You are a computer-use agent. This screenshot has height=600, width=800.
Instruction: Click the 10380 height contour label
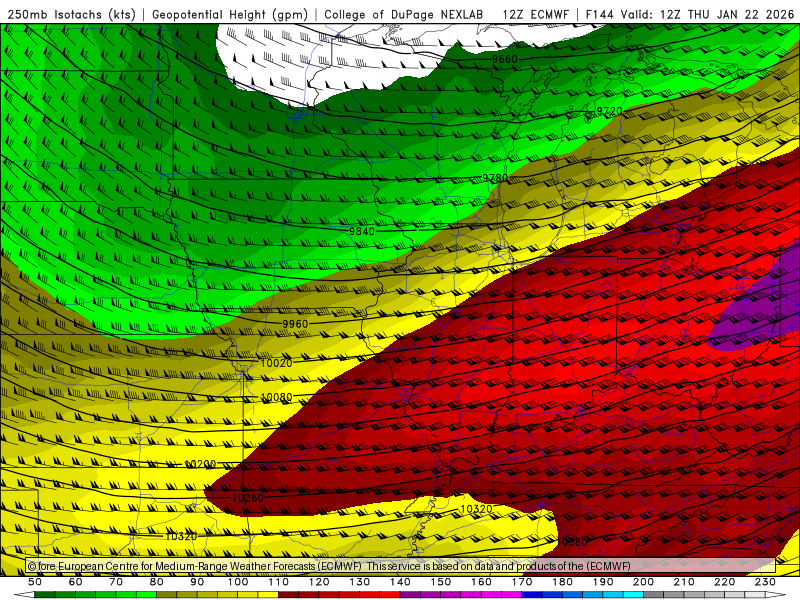point(571,542)
